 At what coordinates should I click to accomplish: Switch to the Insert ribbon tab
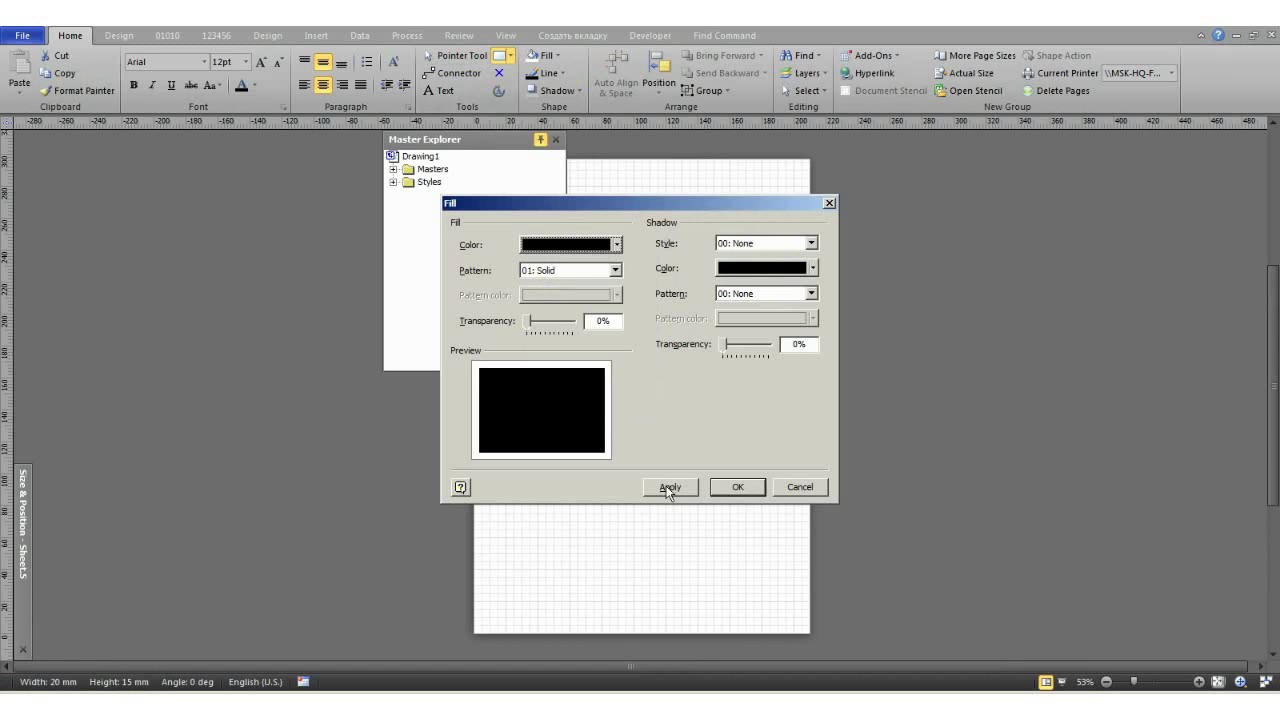click(316, 36)
